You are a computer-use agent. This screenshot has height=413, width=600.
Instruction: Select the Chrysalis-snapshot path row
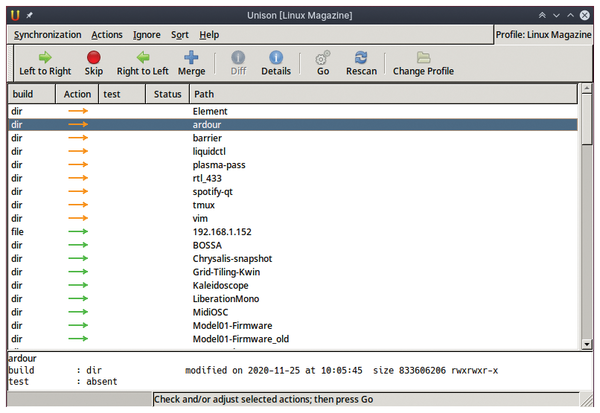[x=293, y=258]
